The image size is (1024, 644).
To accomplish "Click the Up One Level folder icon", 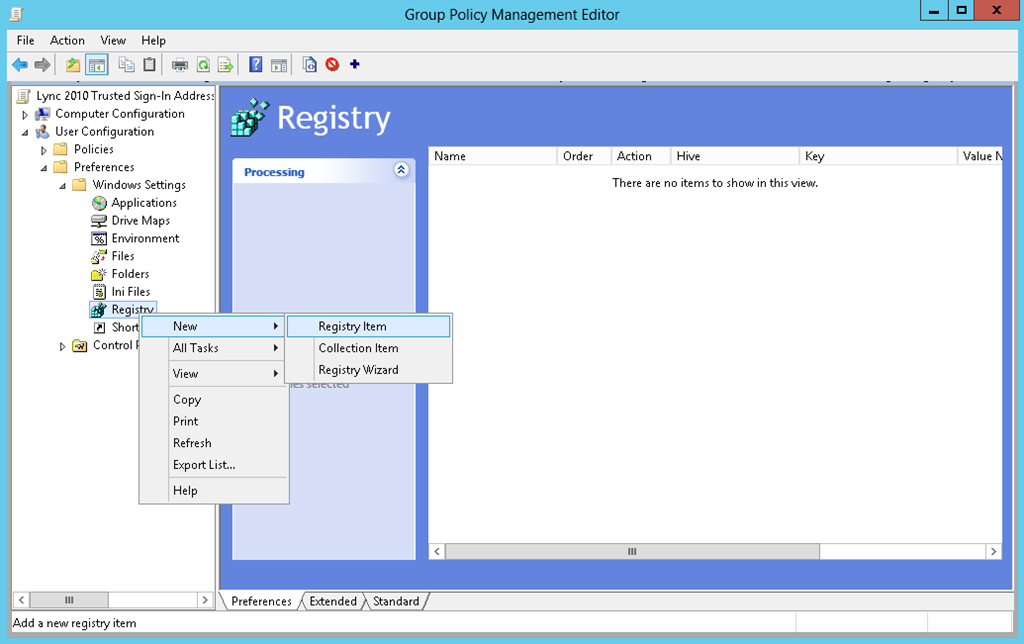I will click(73, 65).
